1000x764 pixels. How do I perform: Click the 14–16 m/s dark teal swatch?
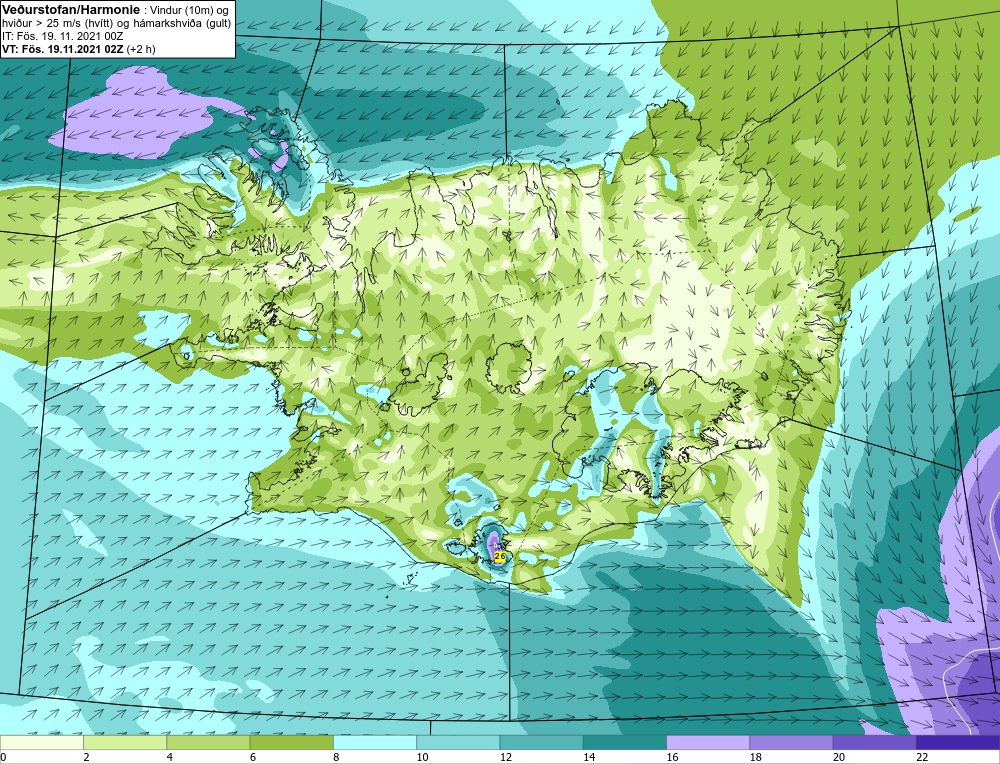pos(624,742)
